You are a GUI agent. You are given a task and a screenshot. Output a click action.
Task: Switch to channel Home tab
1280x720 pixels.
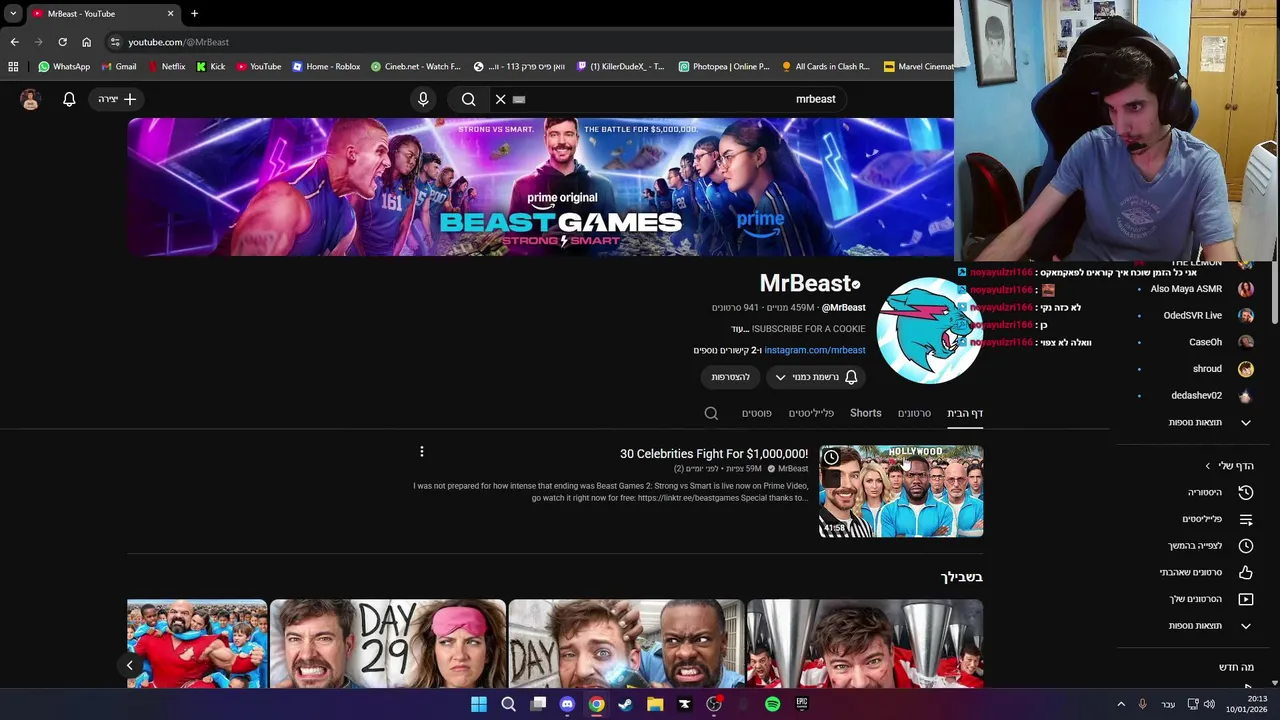965,413
